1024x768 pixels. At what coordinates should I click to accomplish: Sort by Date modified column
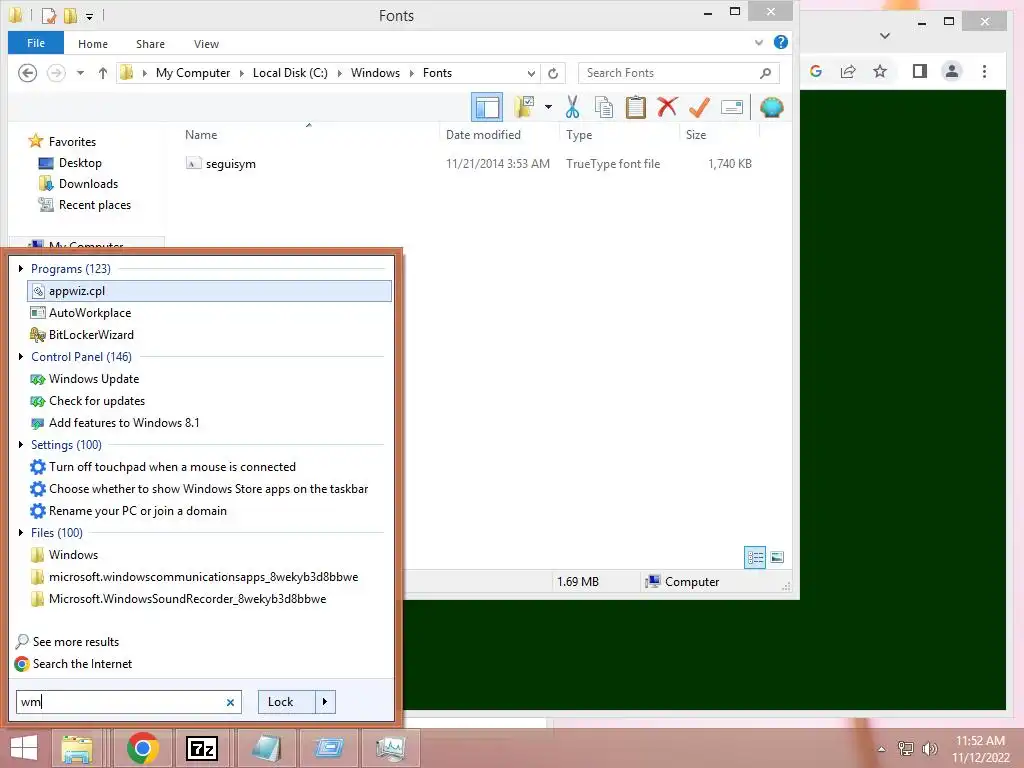[x=483, y=135]
